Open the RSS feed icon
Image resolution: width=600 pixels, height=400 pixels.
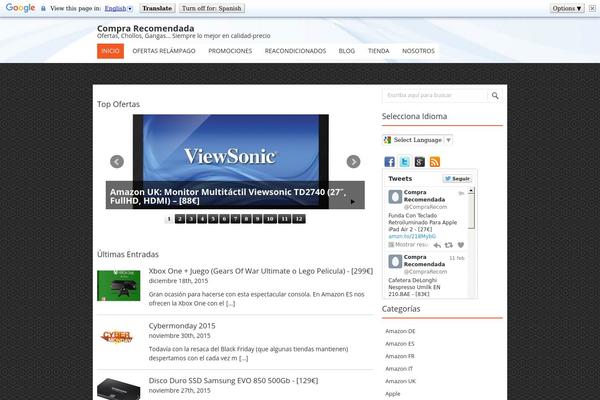click(x=435, y=162)
